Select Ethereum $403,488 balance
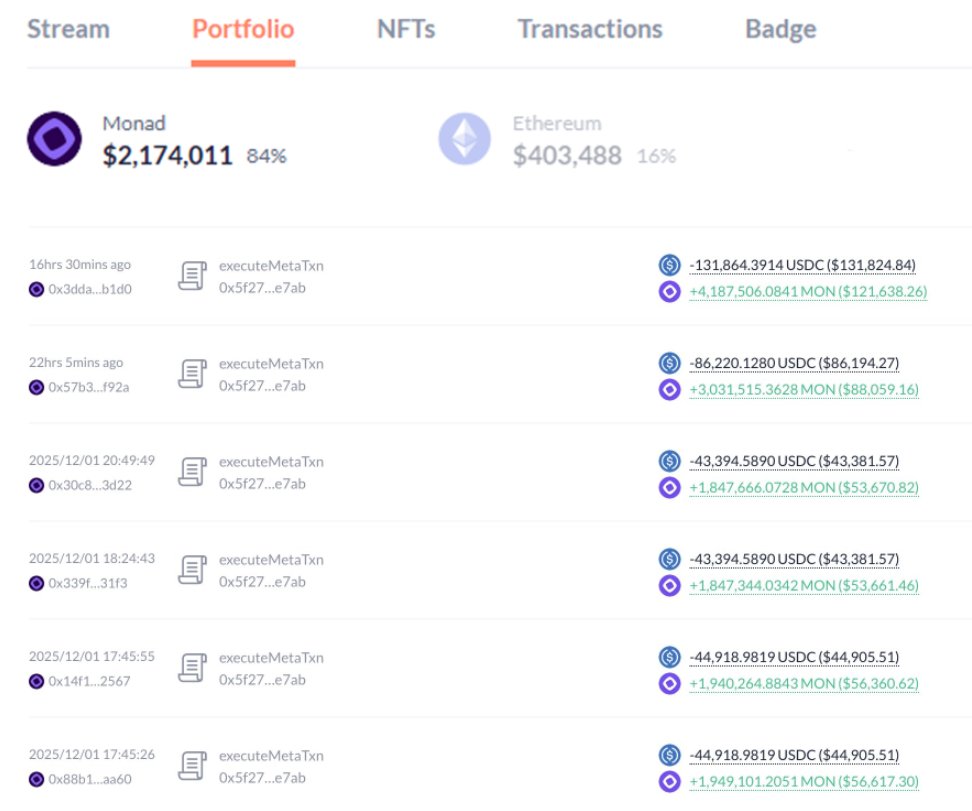The width and height of the screenshot is (972, 811). click(567, 155)
